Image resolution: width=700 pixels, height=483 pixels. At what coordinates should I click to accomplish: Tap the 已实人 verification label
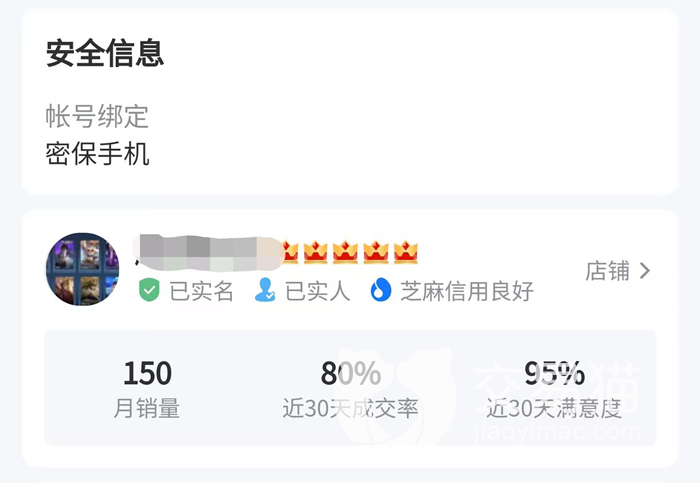pyautogui.click(x=318, y=291)
